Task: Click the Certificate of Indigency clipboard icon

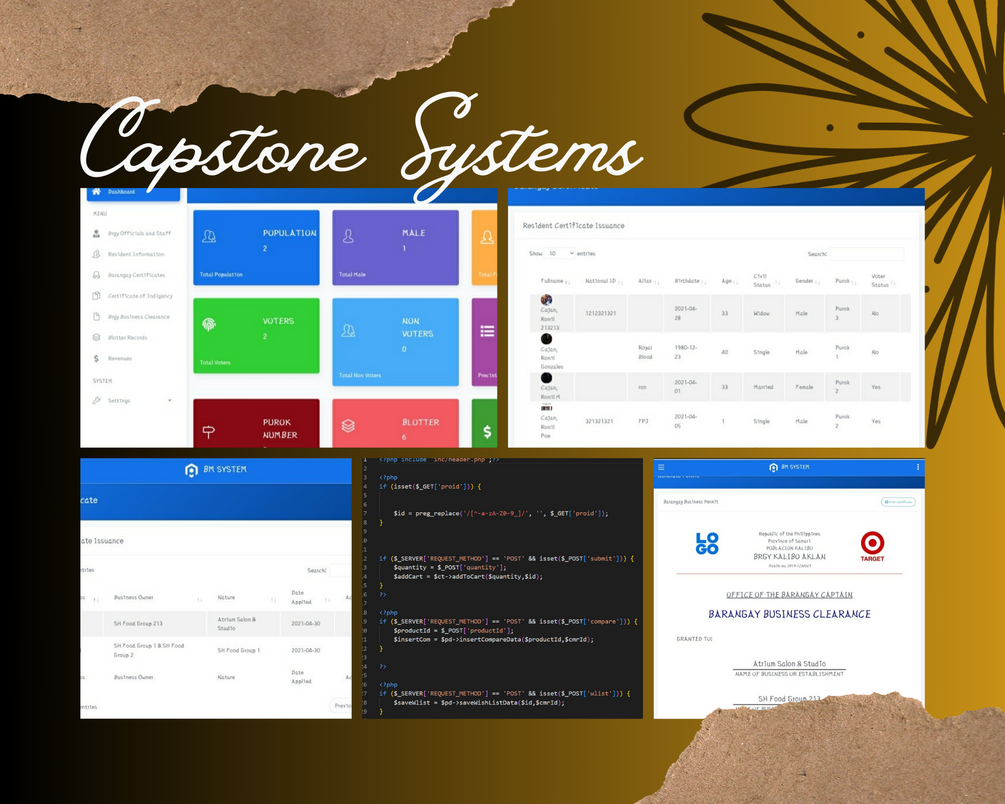Action: [96, 296]
